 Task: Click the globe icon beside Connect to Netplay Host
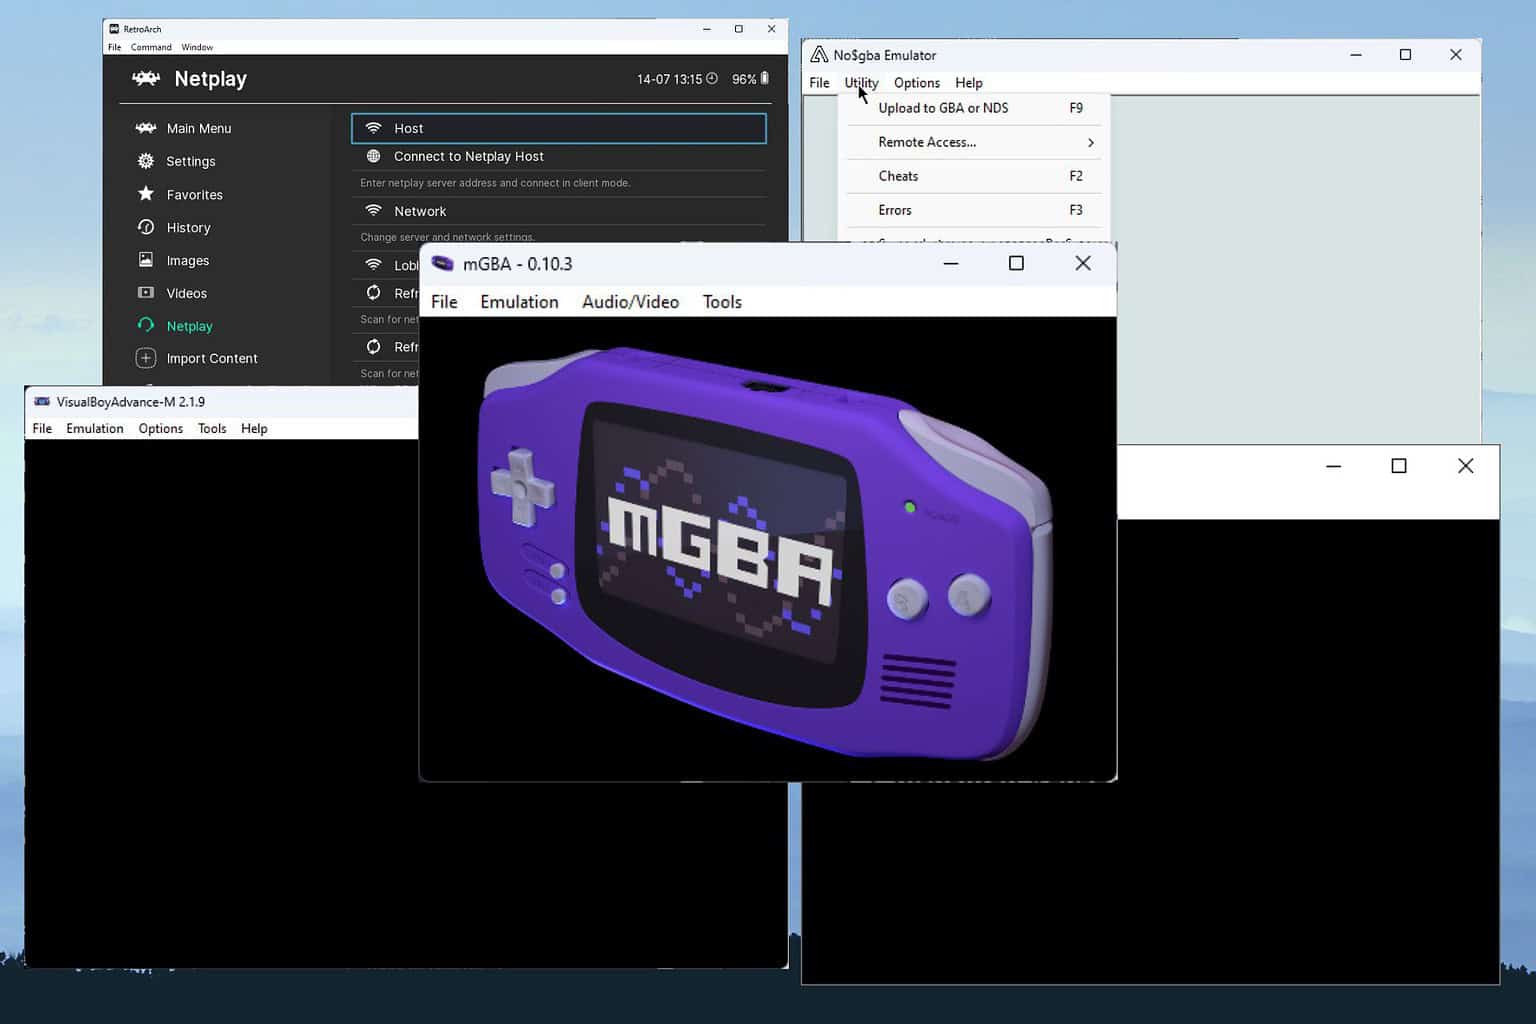coord(373,156)
